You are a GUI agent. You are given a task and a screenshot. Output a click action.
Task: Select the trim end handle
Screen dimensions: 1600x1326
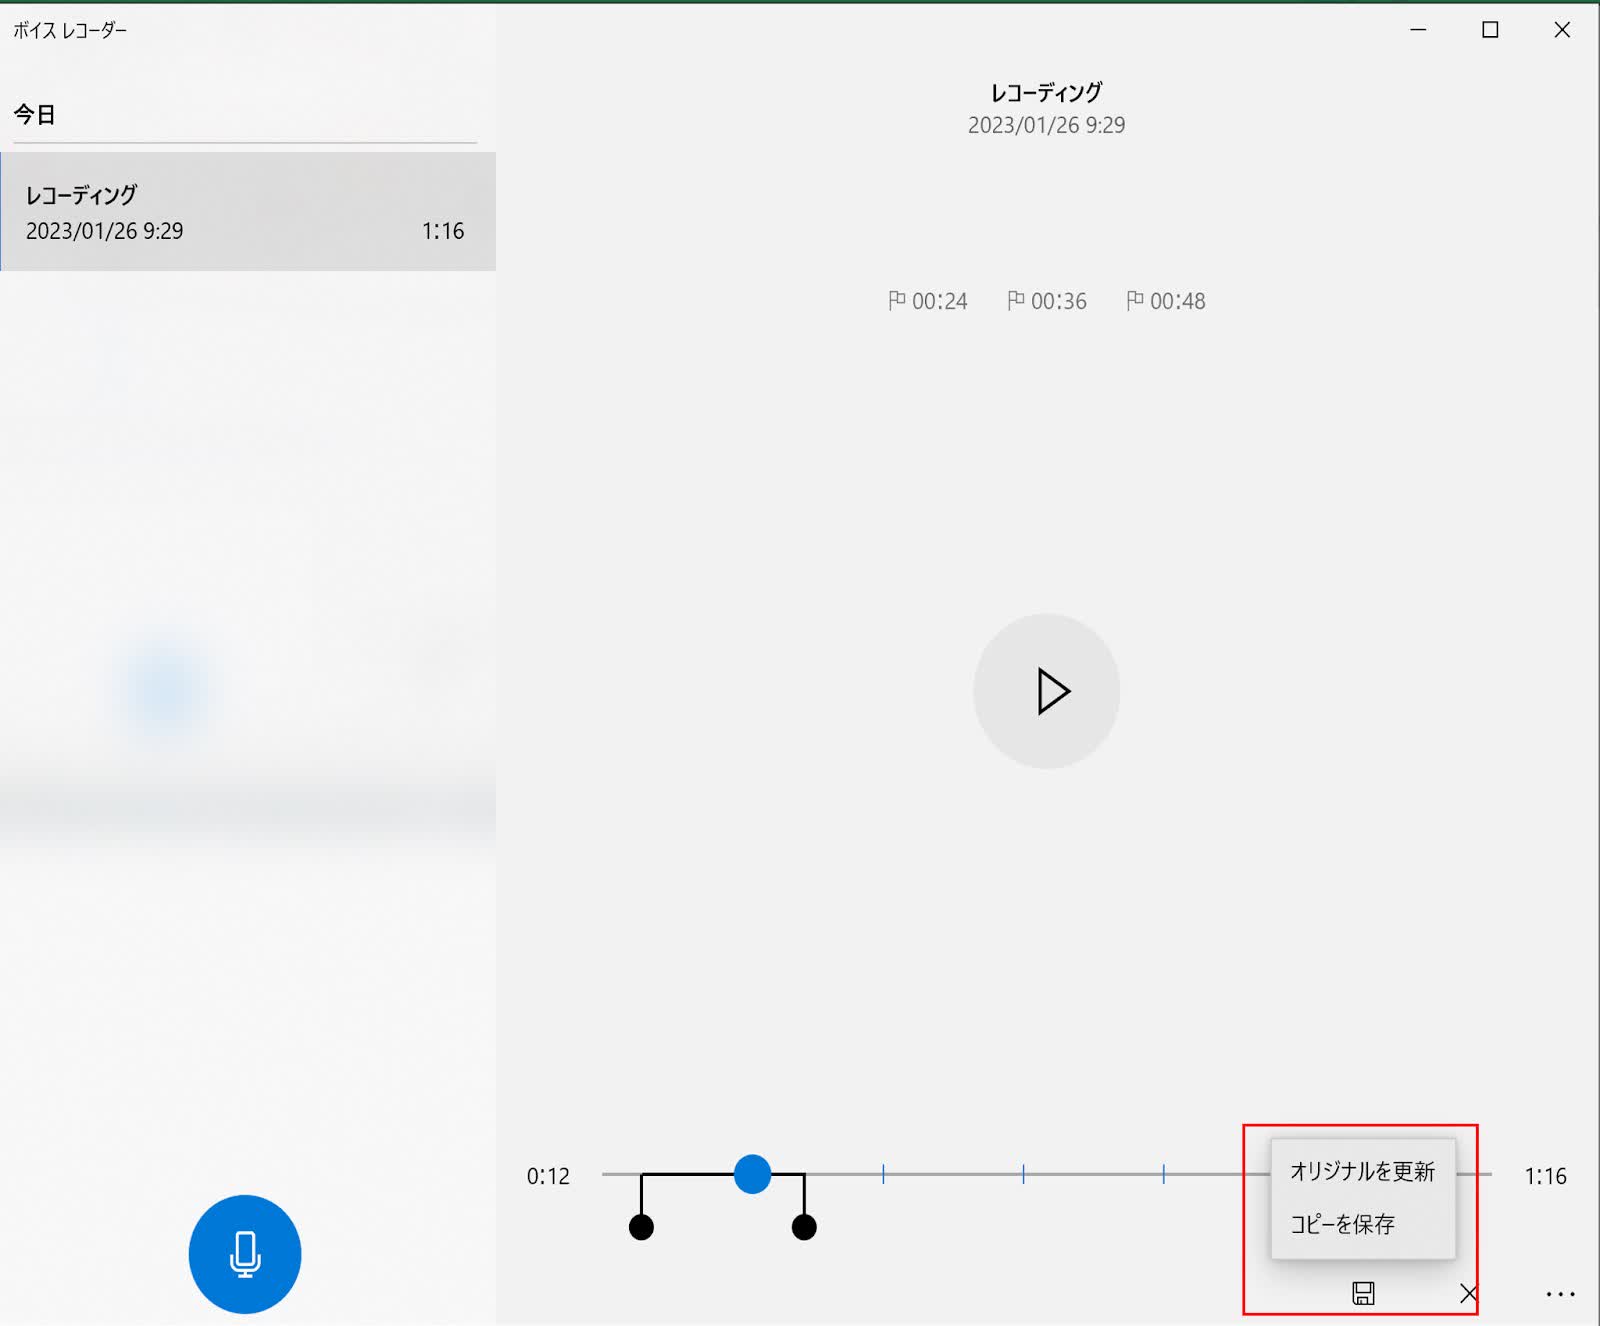(x=804, y=1227)
